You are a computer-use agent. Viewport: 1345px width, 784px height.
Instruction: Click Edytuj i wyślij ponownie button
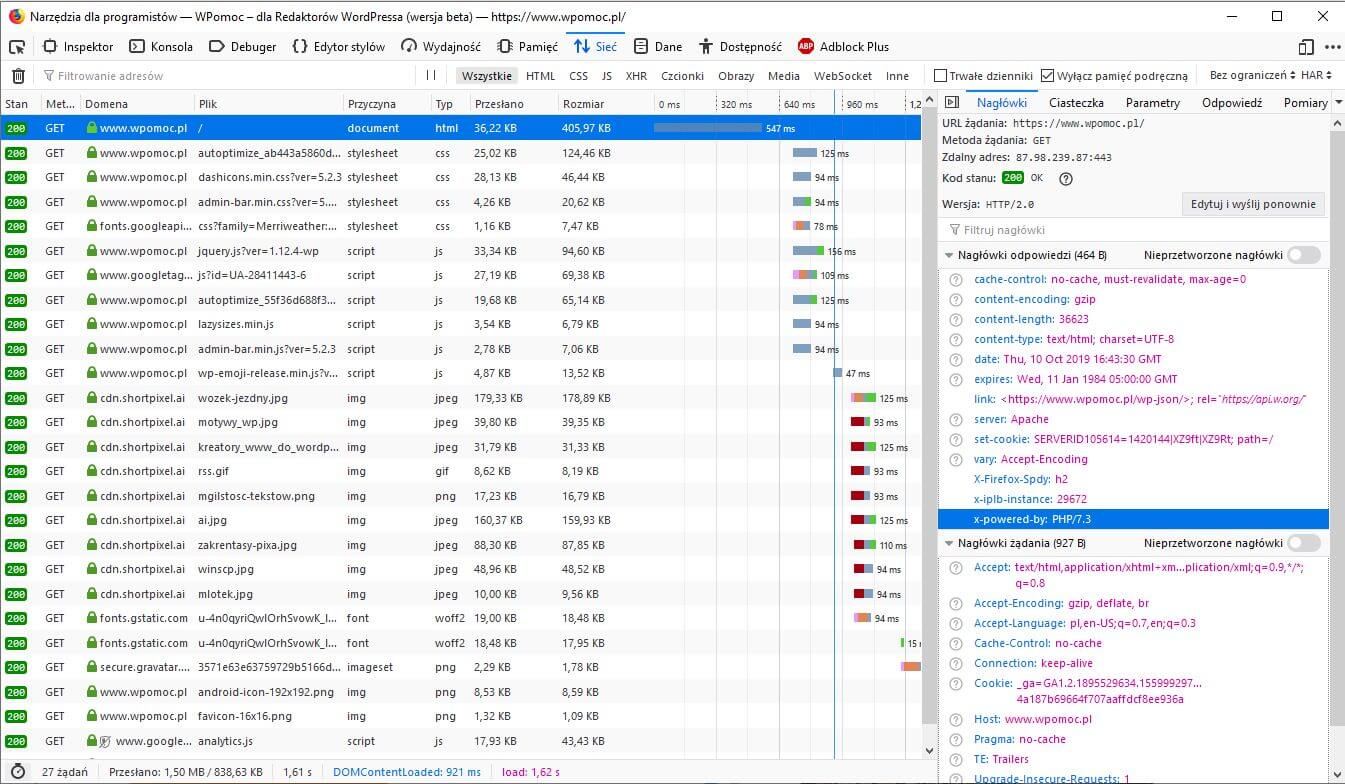point(1253,204)
